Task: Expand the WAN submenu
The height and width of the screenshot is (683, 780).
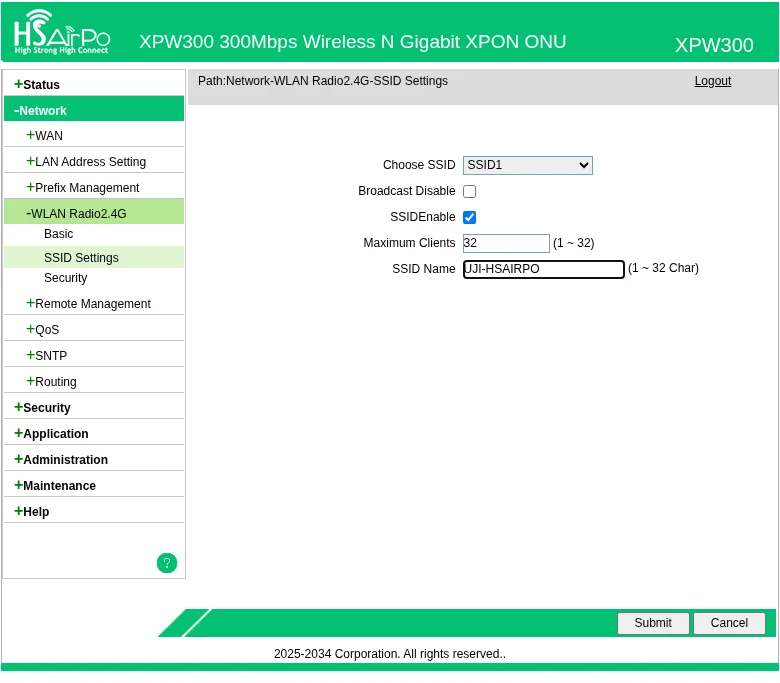Action: point(45,136)
